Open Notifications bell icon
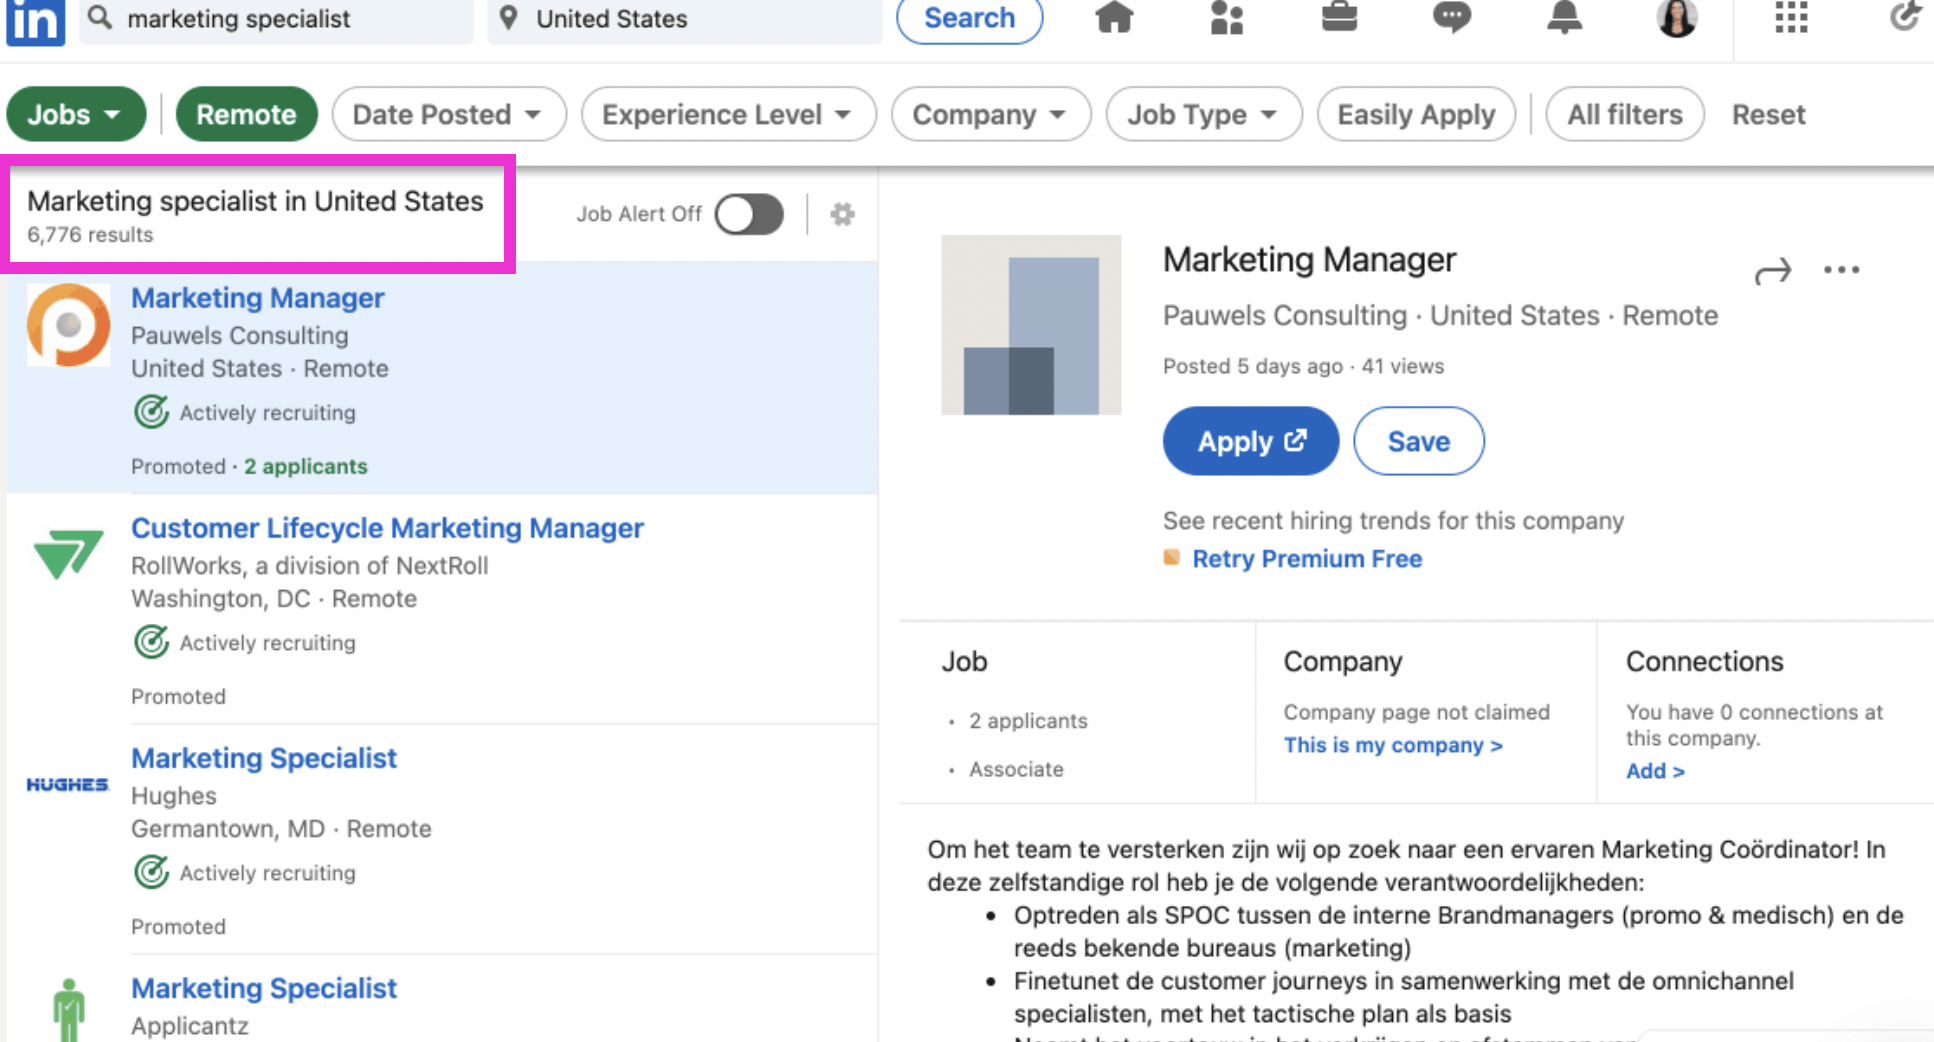This screenshot has height=1042, width=1934. [x=1564, y=18]
